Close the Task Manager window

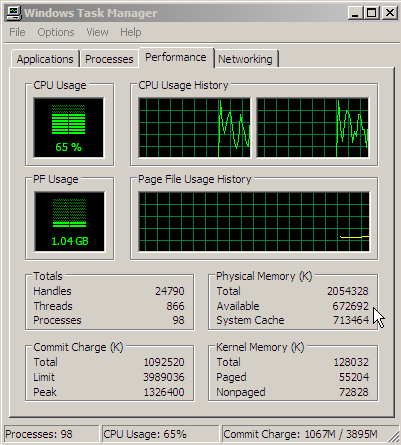(389, 13)
